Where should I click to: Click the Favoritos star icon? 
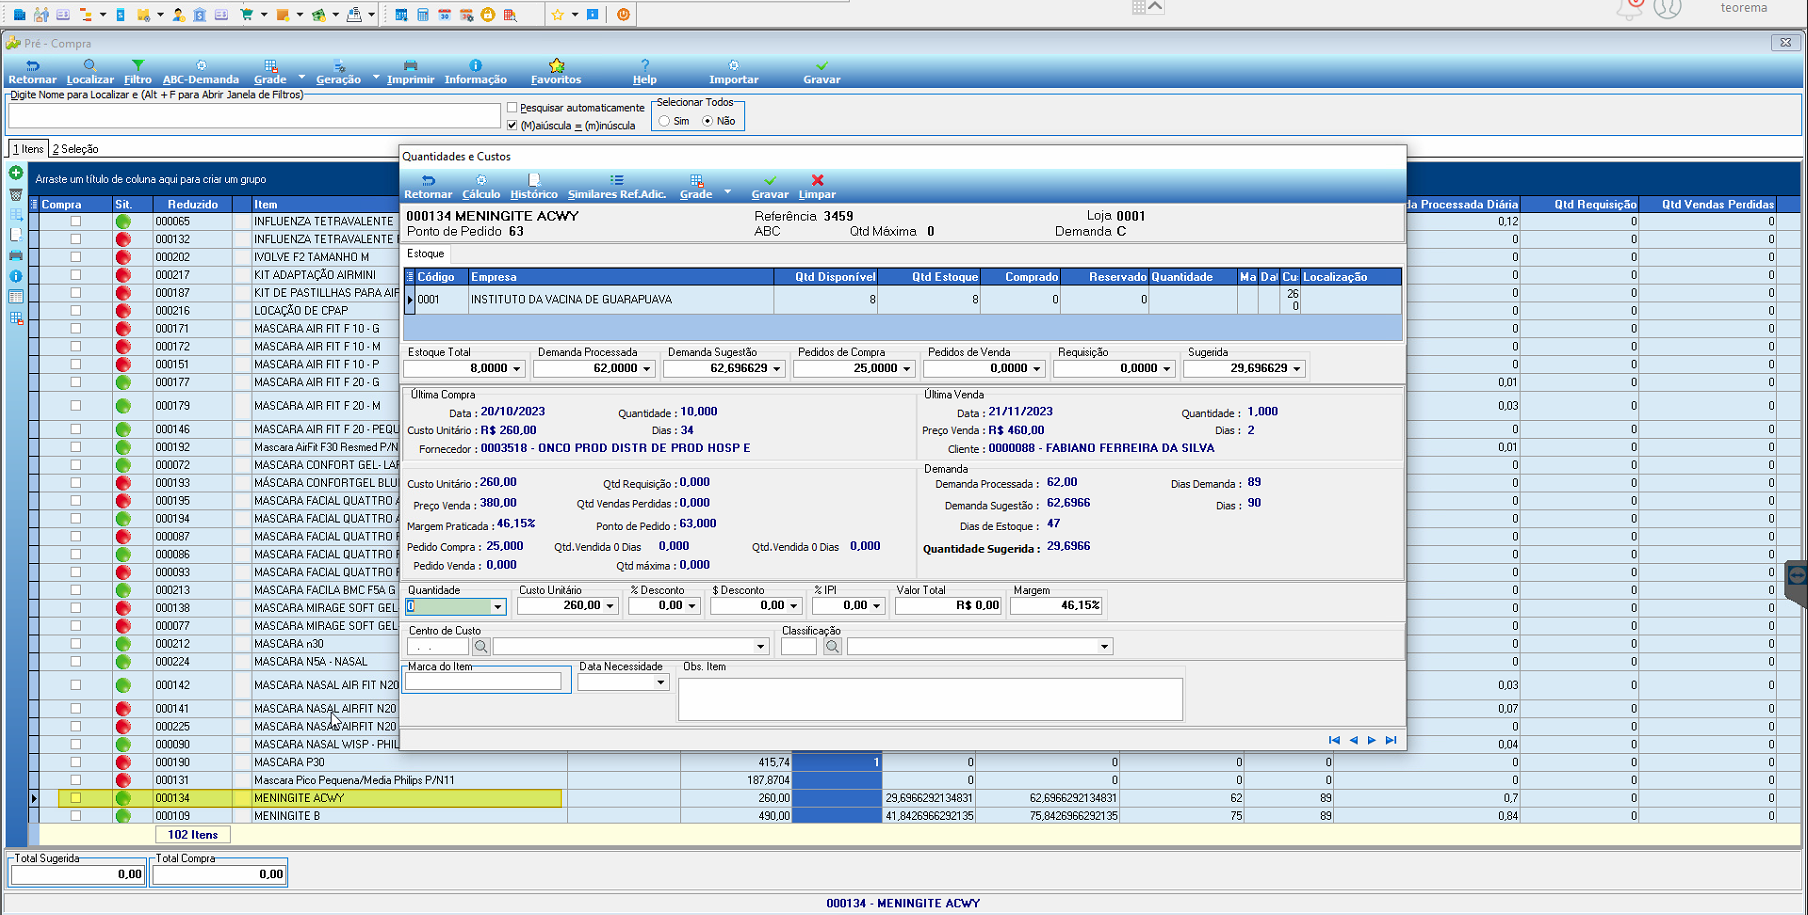556,66
